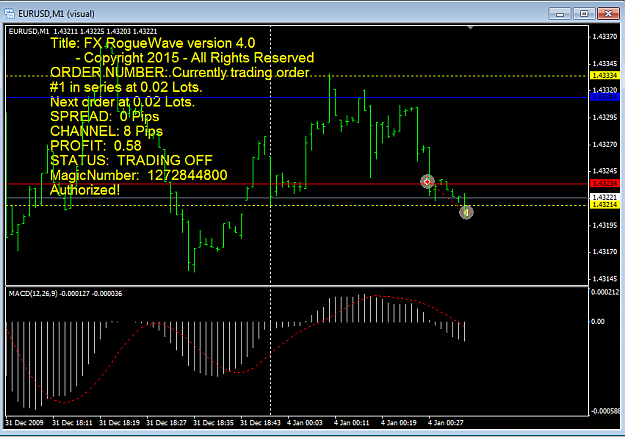This screenshot has width=625, height=437.
Task: Click the 'PROFIT: 0.58' line
Action: [x=96, y=146]
